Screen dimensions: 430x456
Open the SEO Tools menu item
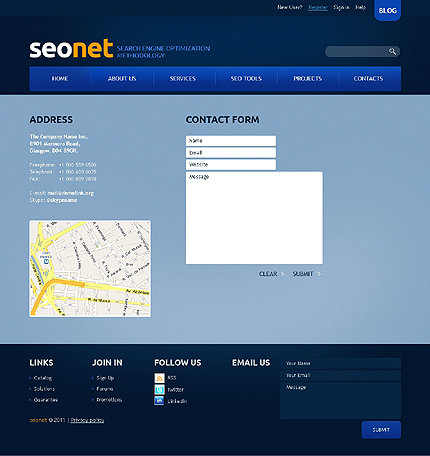[246, 79]
